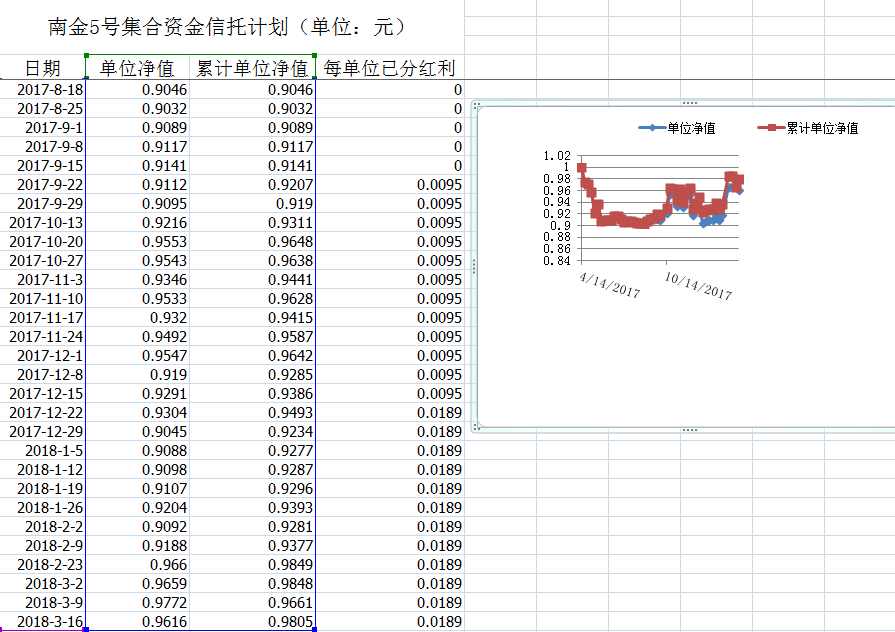
Task: Click the selection handle below 0.9805 cell
Action: 316,629
